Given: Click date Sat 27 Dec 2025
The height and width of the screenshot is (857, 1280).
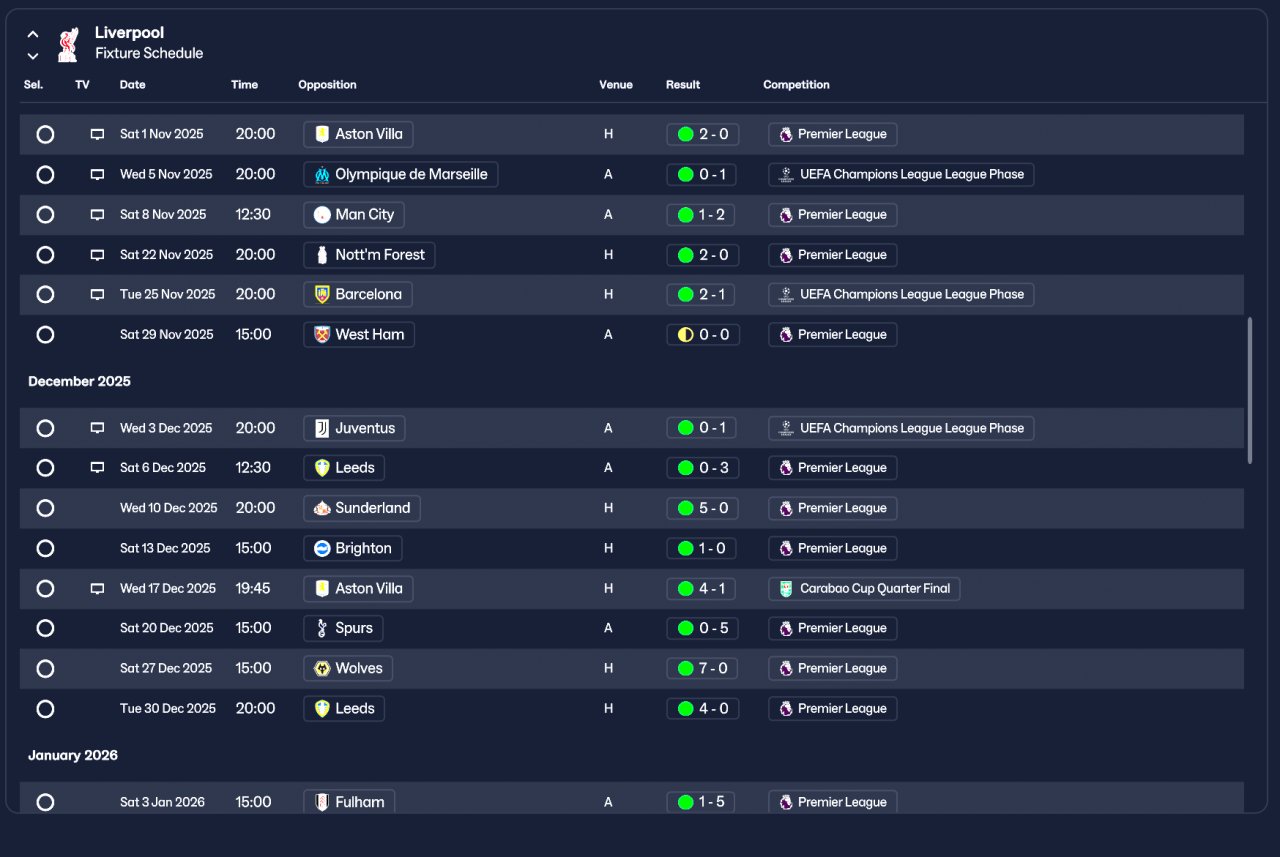Looking at the screenshot, I should point(166,668).
